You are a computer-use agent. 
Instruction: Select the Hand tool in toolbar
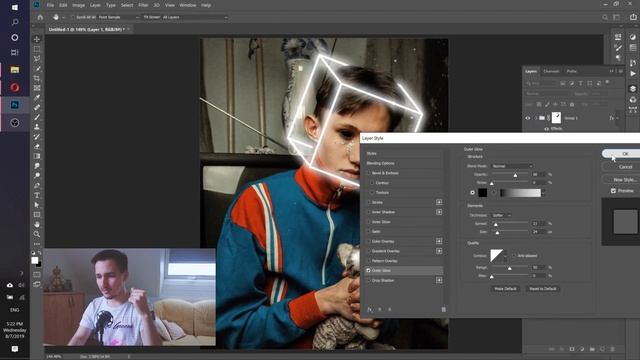pos(37,224)
